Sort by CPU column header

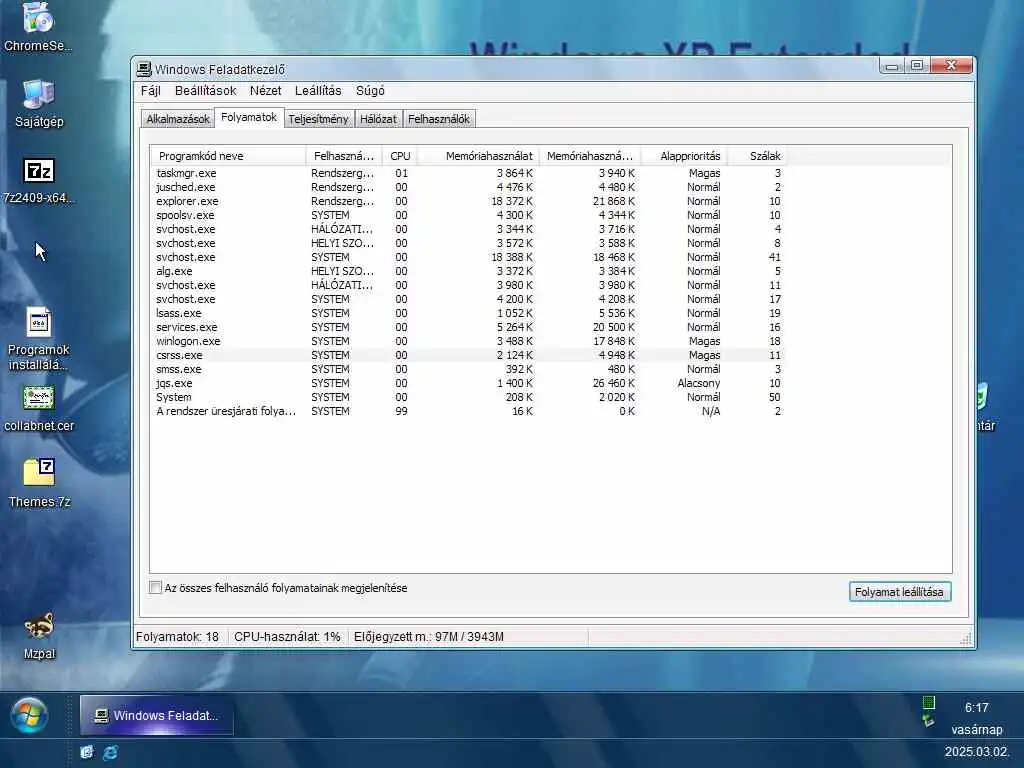coord(400,155)
